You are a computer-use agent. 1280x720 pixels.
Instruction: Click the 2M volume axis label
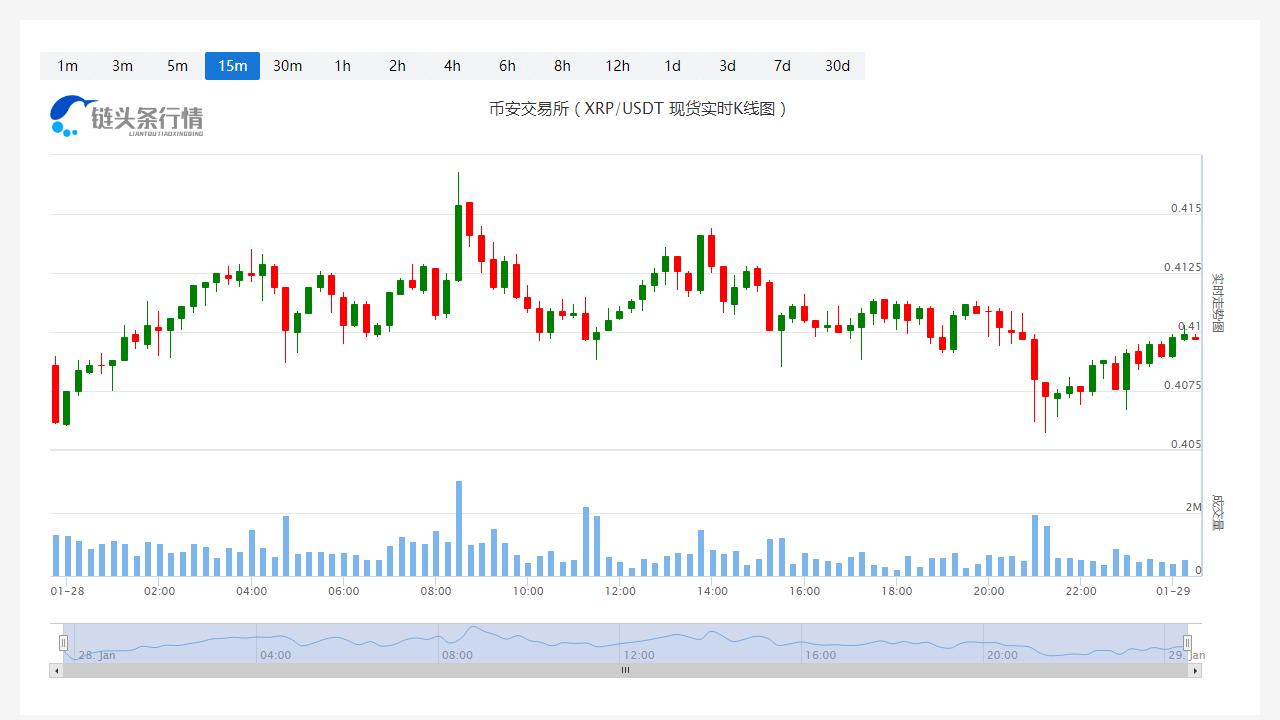pos(1193,507)
